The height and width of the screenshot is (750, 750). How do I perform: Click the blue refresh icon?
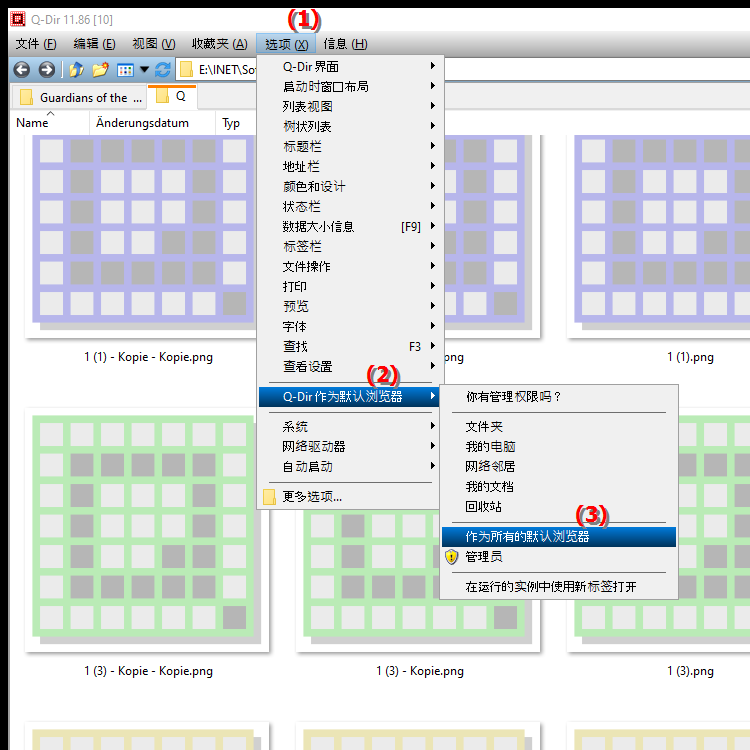163,70
